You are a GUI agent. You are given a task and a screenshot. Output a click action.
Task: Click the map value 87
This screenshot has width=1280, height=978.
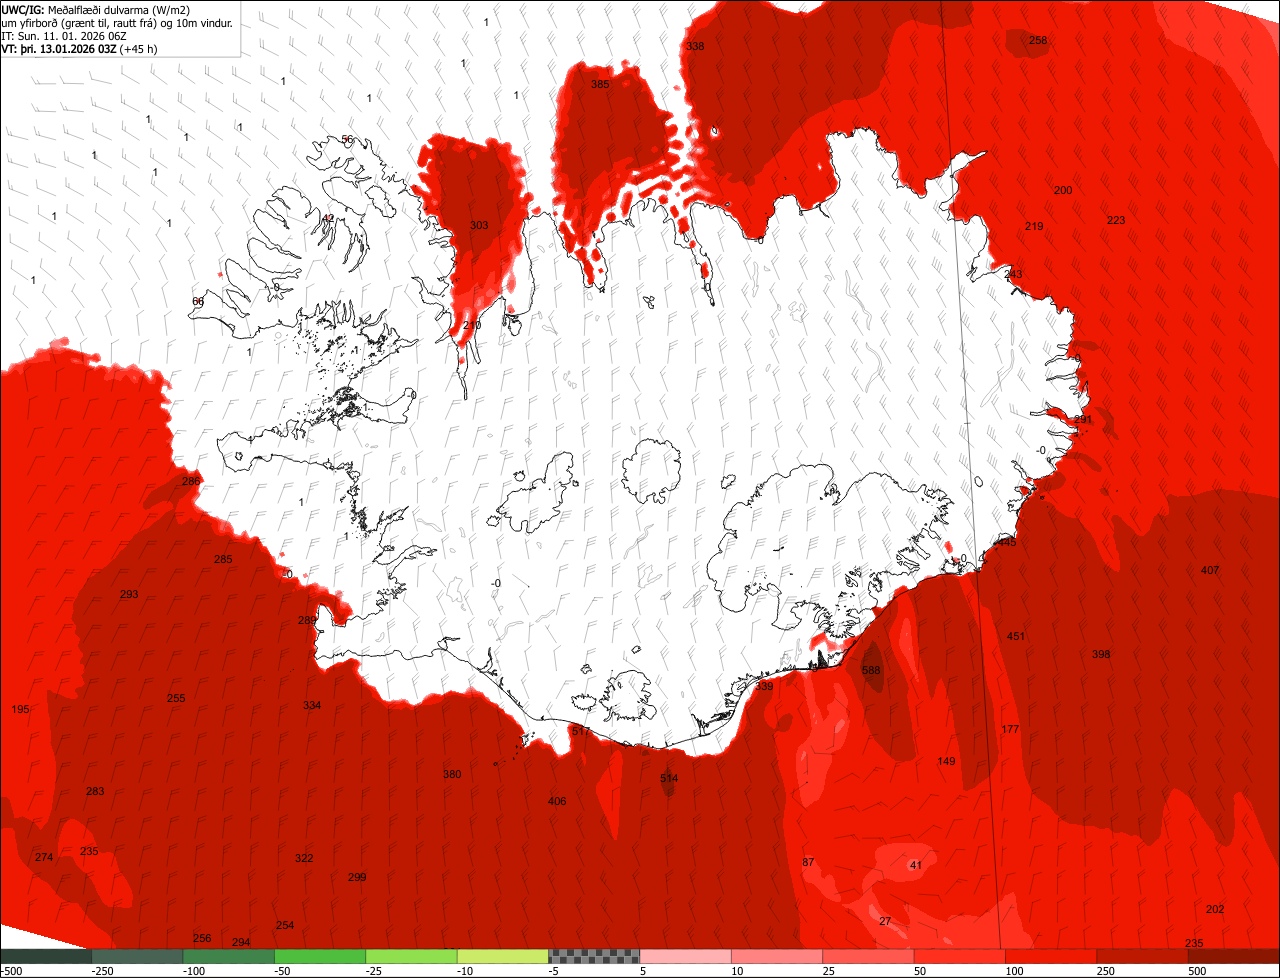[808, 862]
